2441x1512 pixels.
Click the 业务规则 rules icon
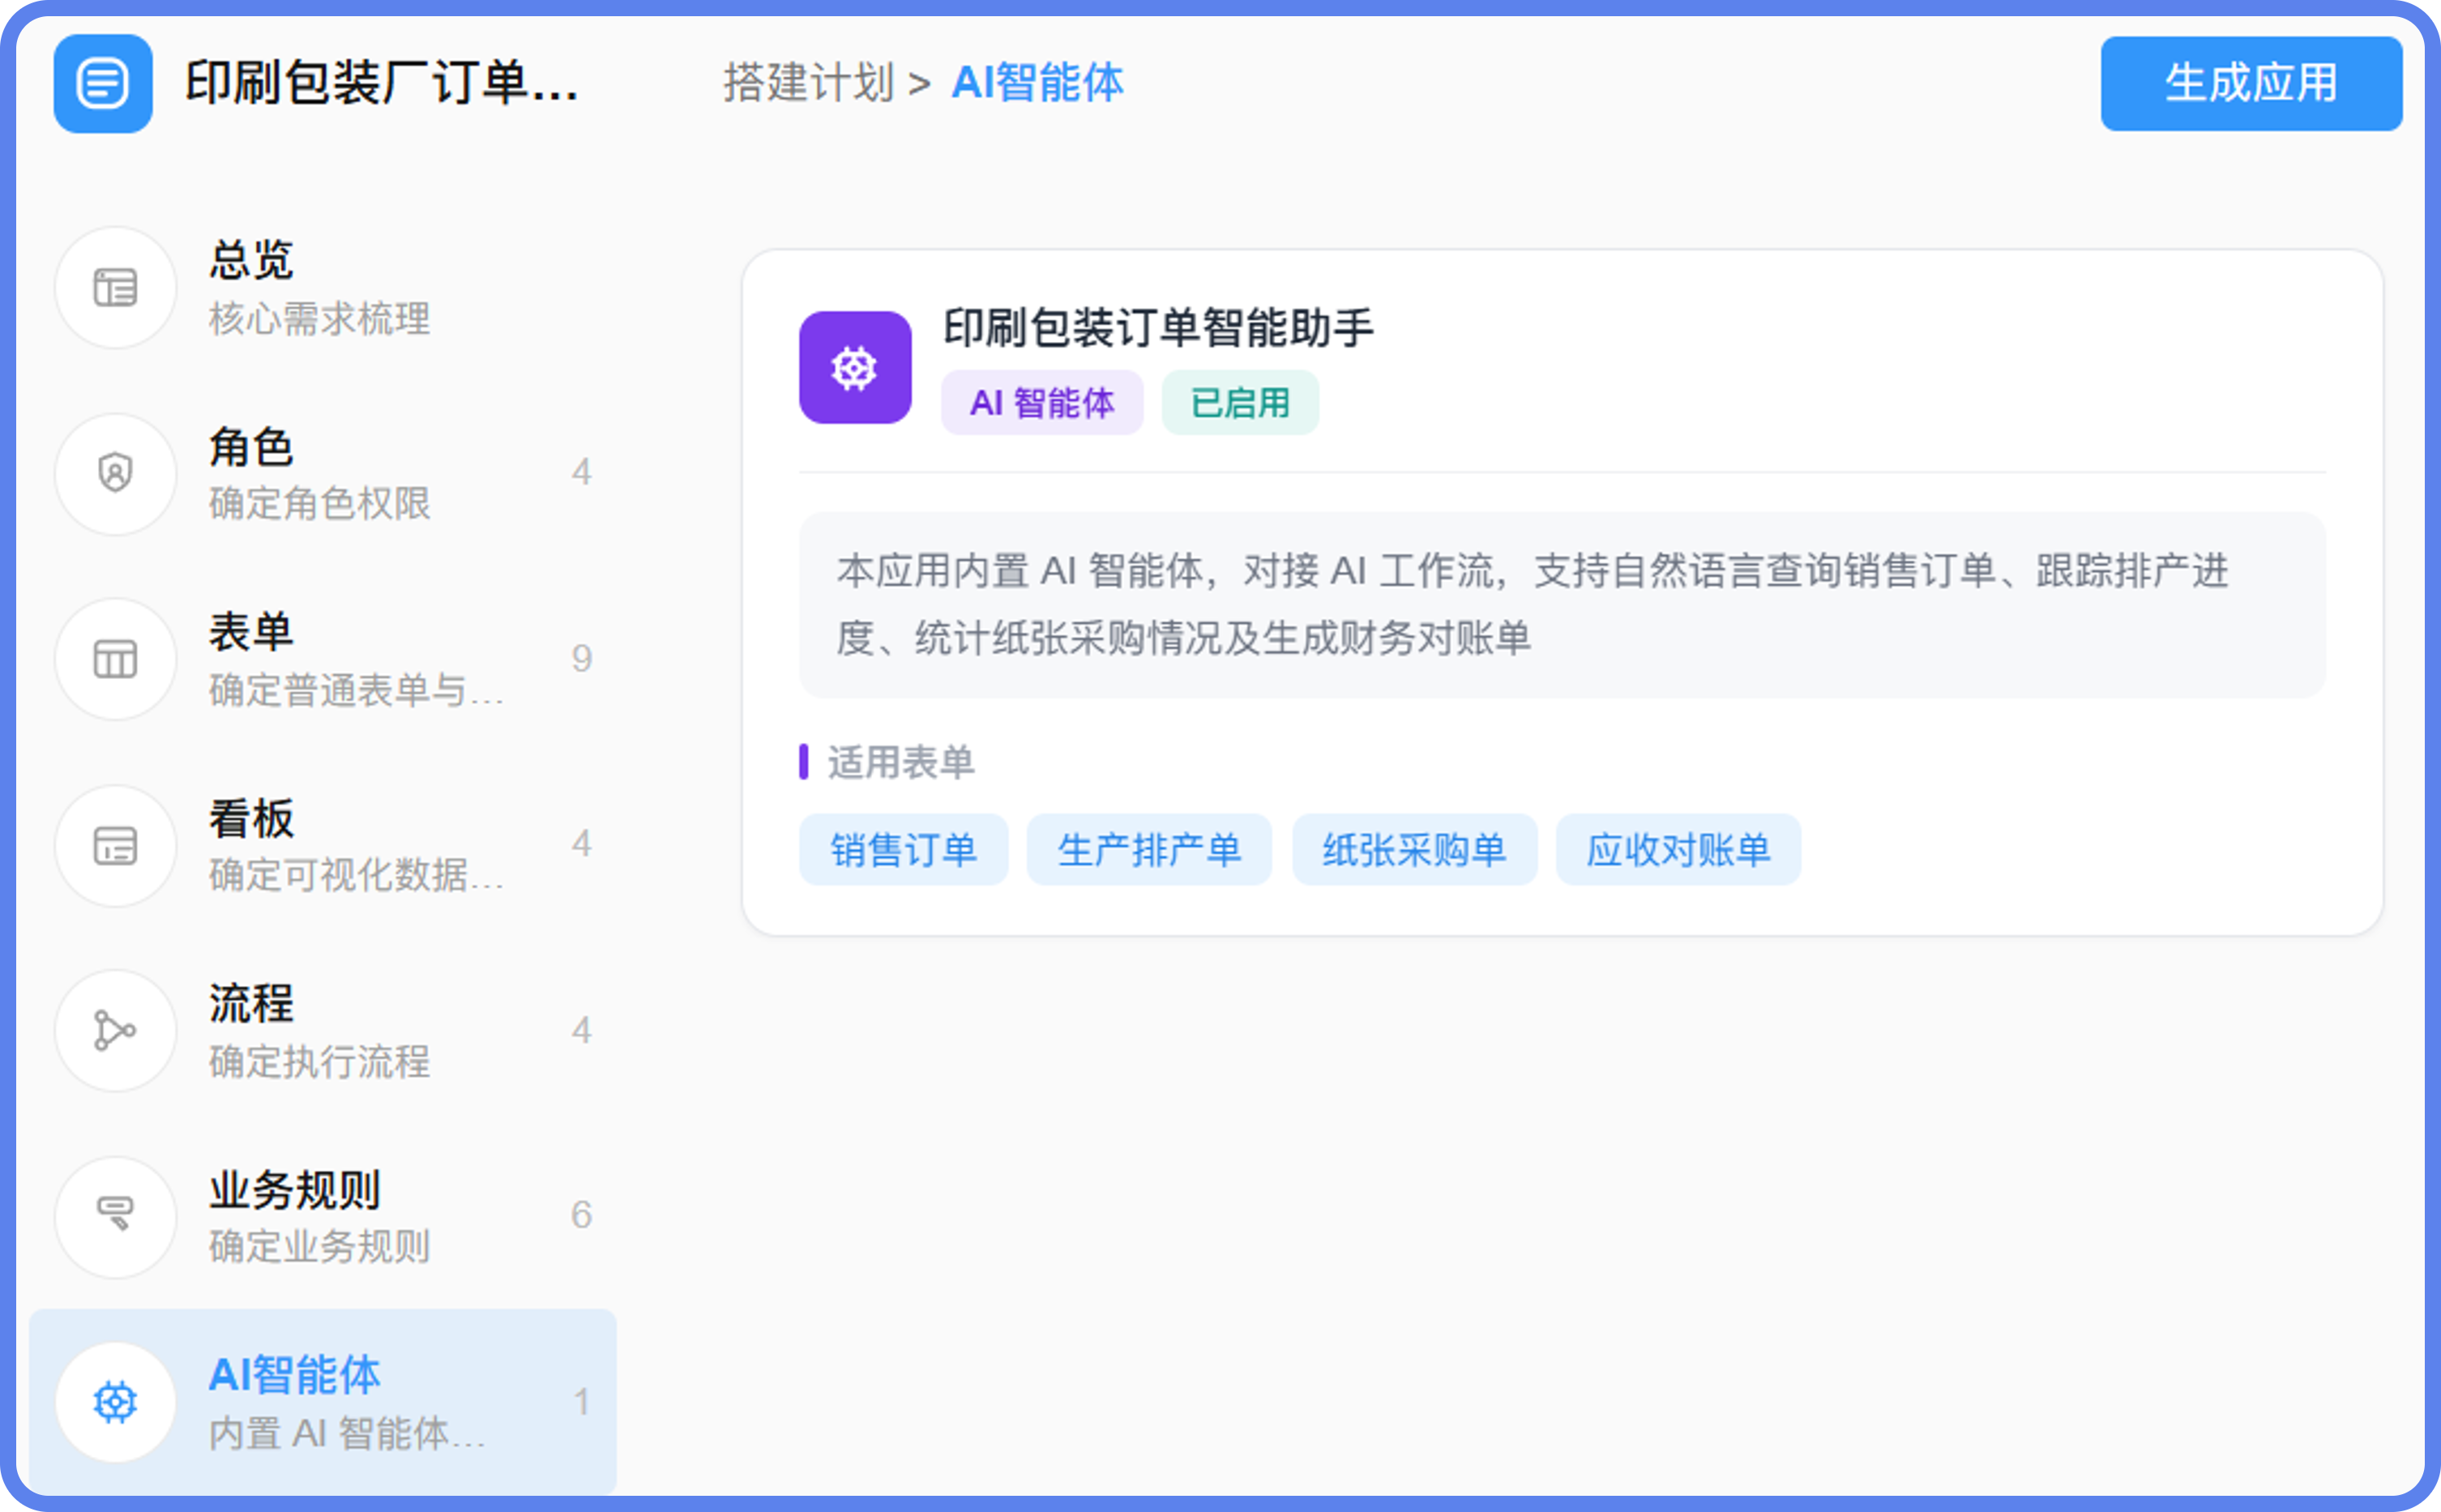coord(116,1216)
